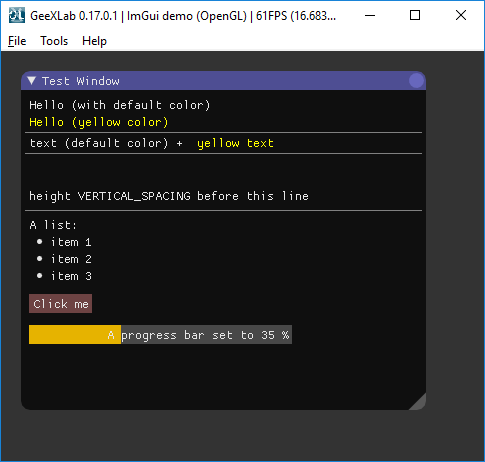This screenshot has height=462, width=485.
Task: Open the Tools menu
Action: 54,41
